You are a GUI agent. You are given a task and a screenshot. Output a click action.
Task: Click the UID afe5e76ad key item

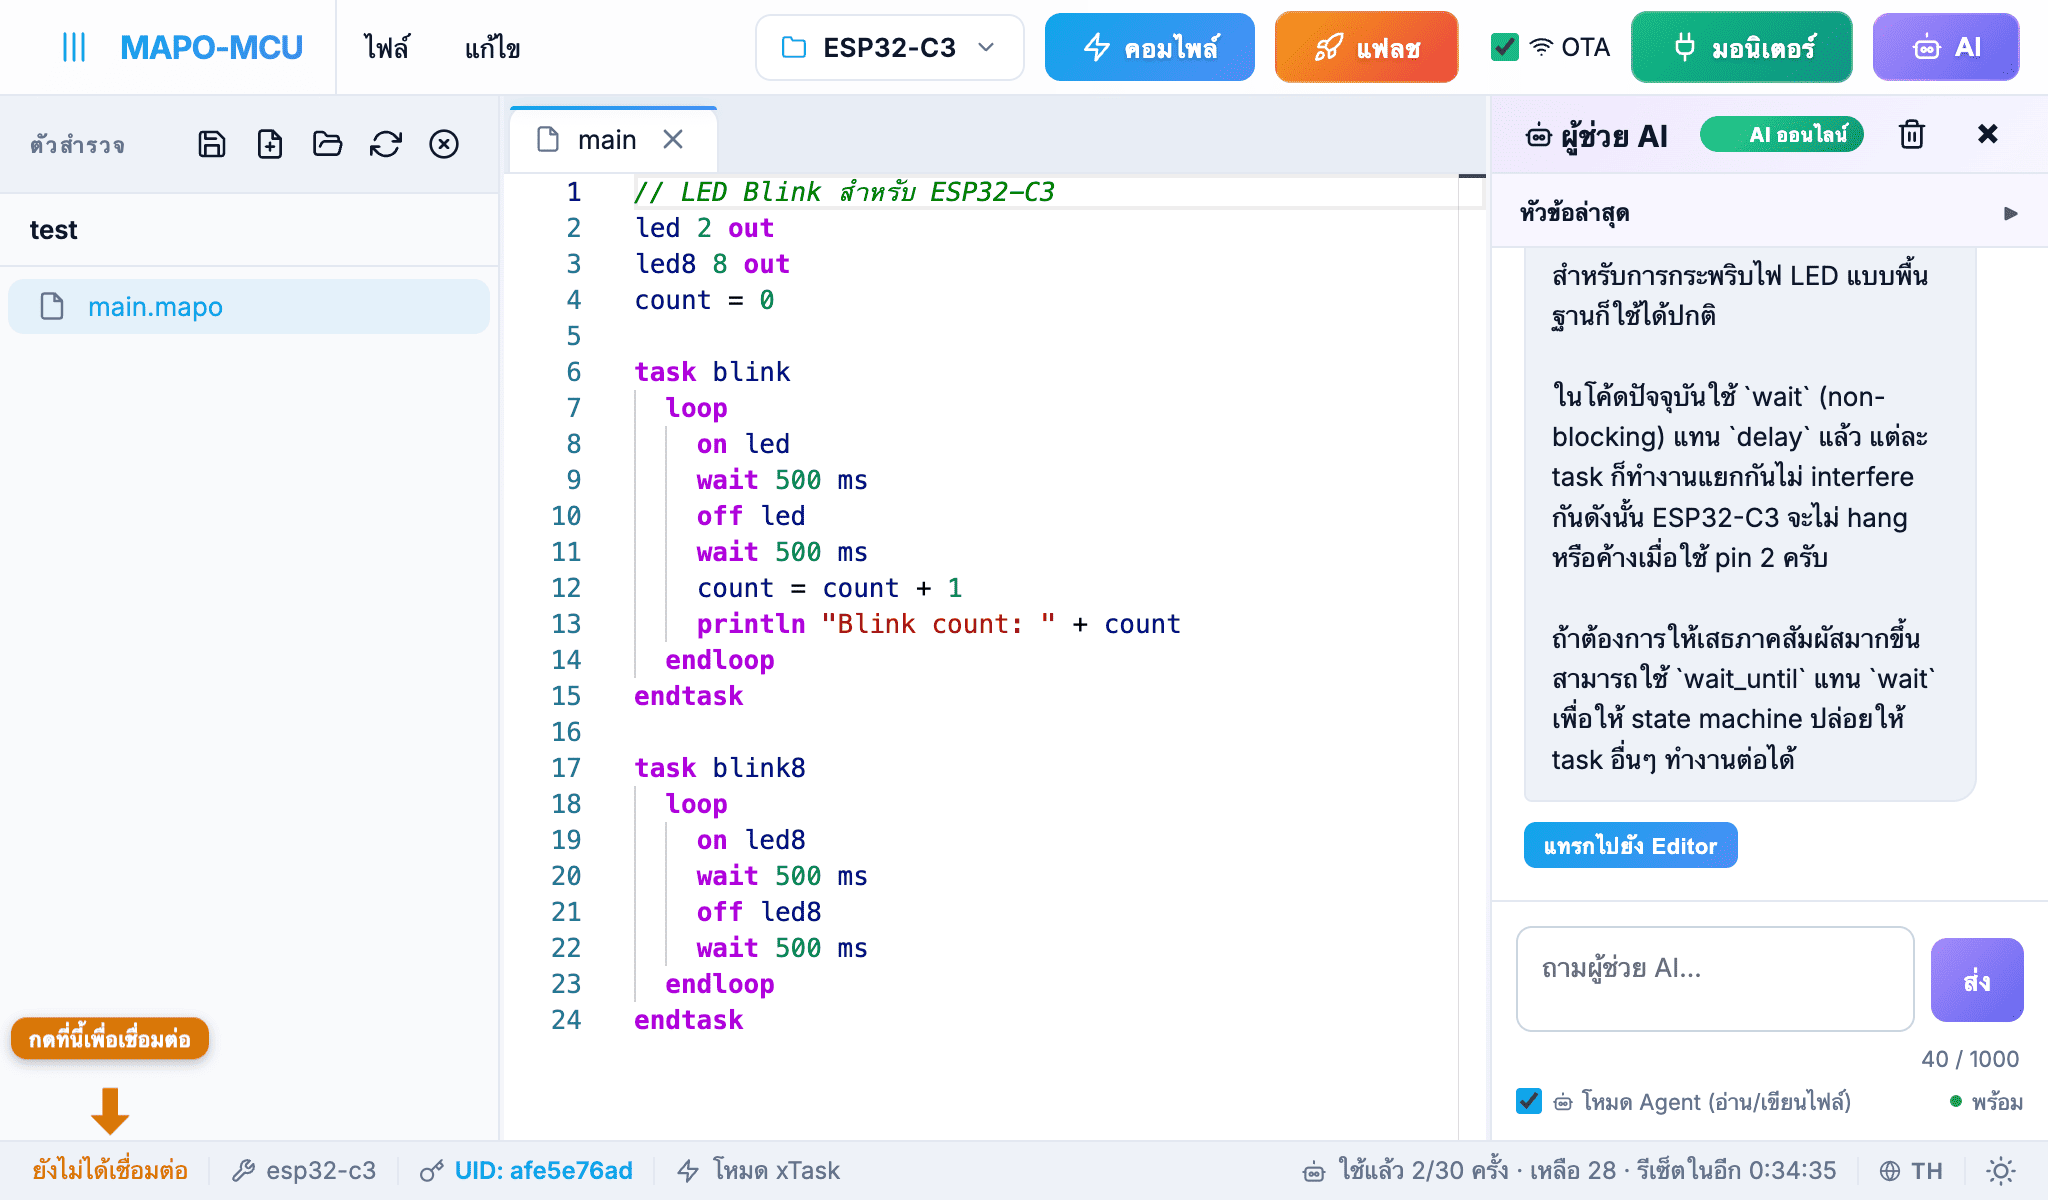526,1171
